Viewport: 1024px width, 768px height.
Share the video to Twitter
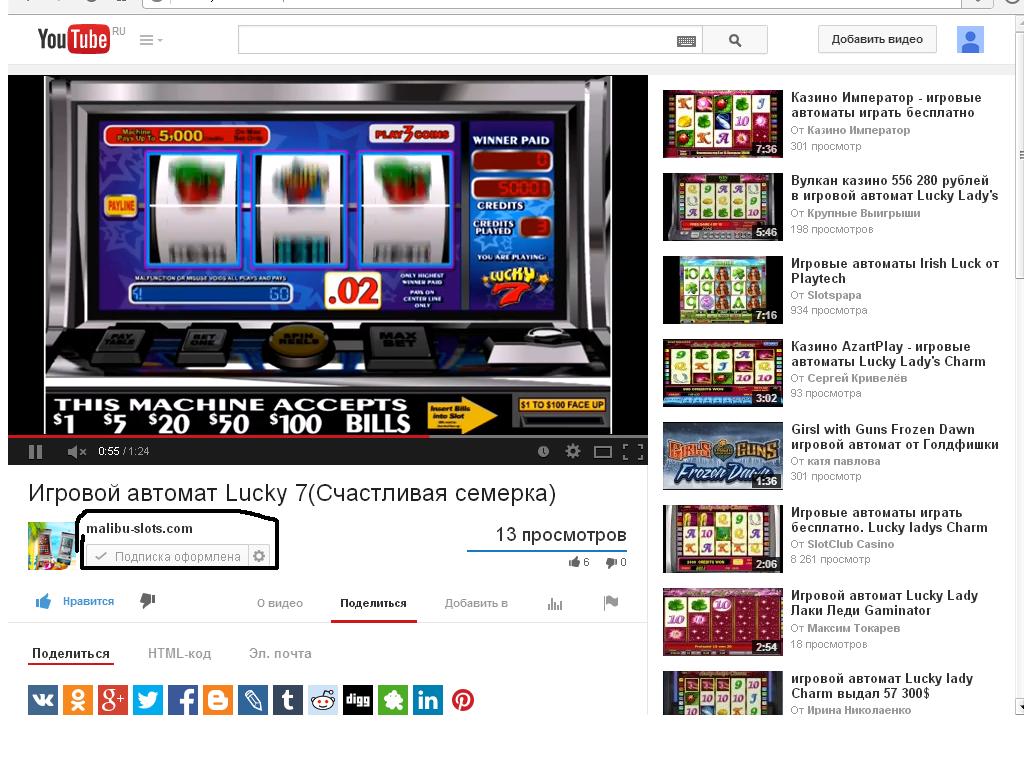tap(148, 700)
